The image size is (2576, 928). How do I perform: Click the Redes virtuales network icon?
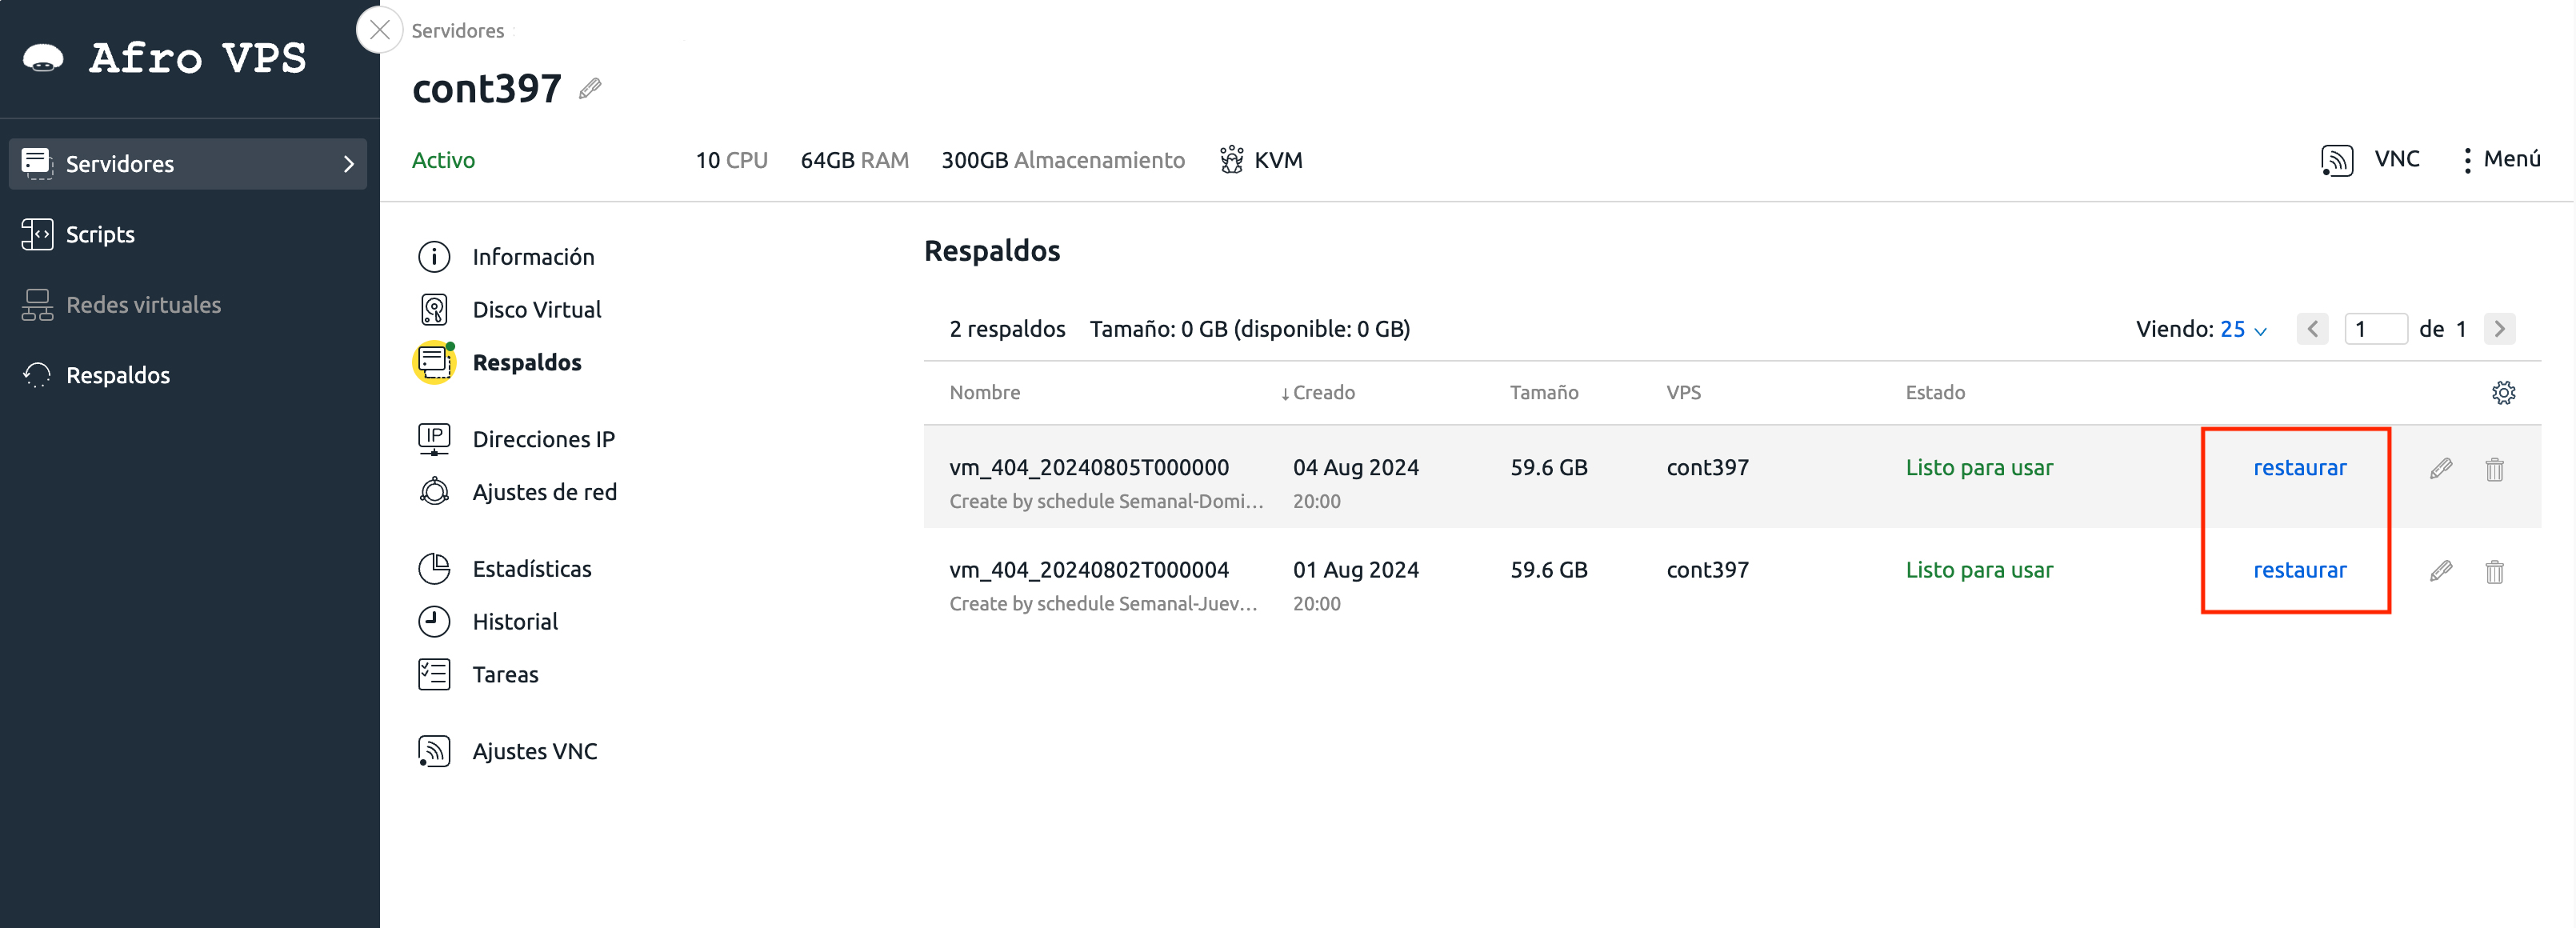pos(37,305)
